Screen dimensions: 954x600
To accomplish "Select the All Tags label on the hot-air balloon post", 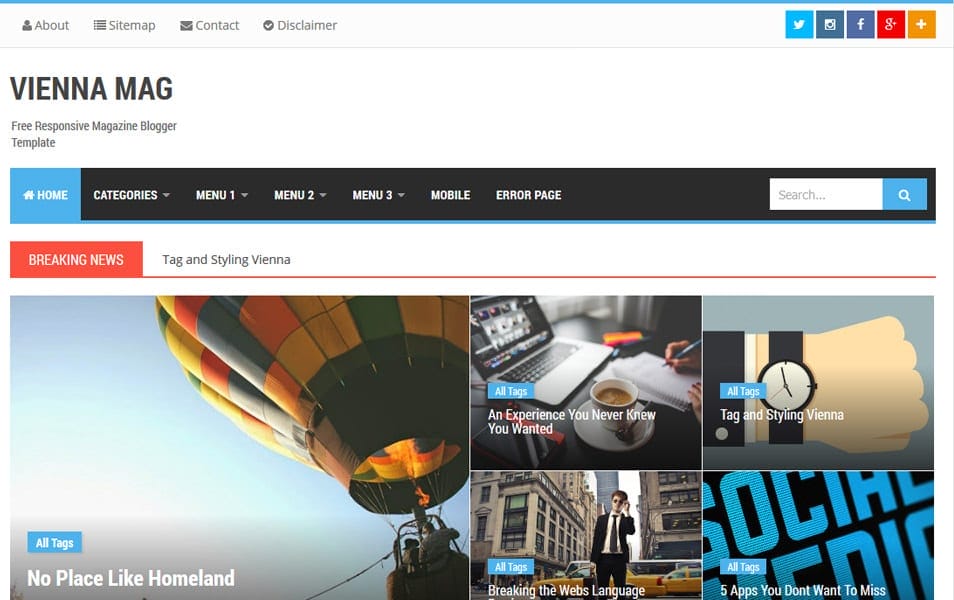I will click(x=54, y=542).
